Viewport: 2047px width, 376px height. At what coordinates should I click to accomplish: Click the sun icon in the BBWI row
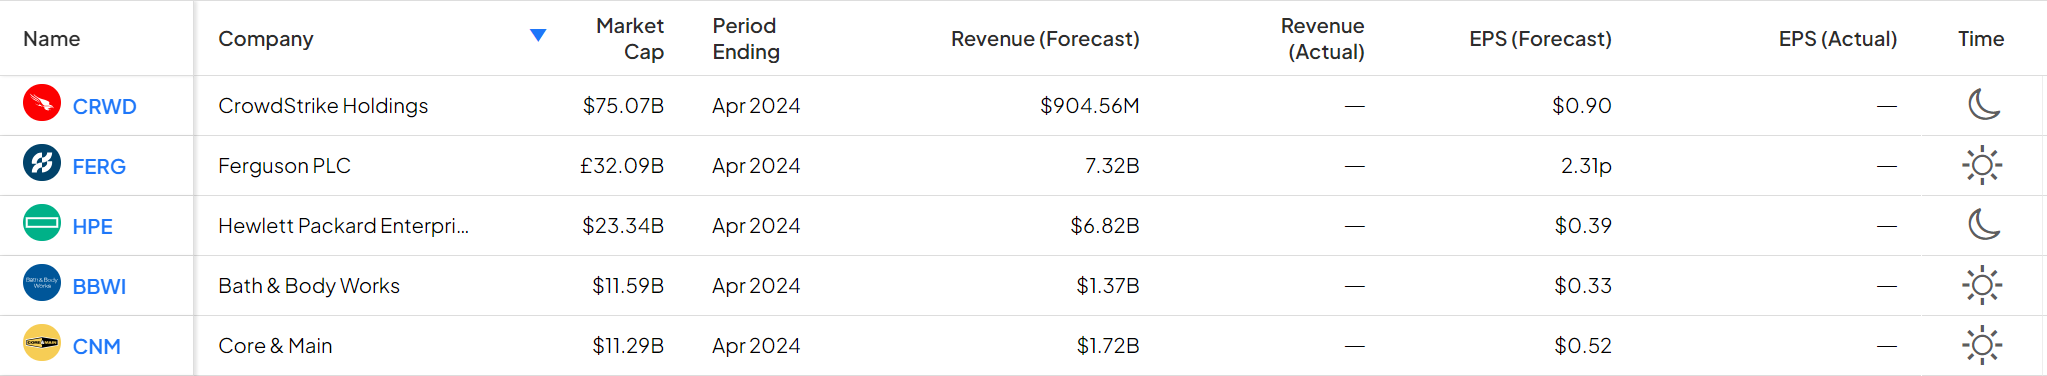coord(1982,285)
